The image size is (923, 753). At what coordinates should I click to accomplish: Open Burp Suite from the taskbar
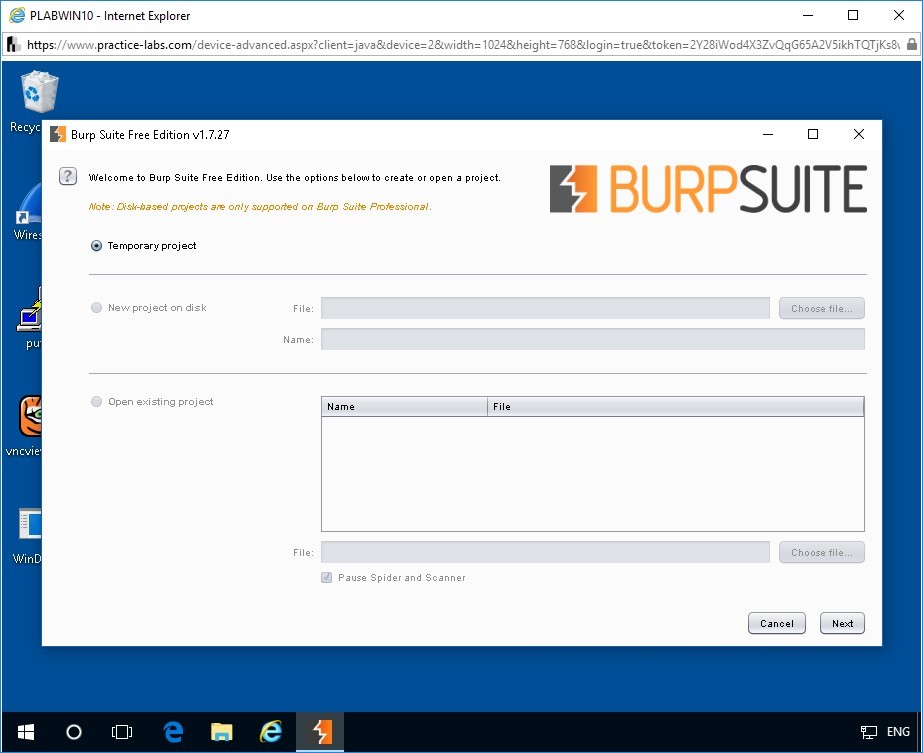(321, 732)
